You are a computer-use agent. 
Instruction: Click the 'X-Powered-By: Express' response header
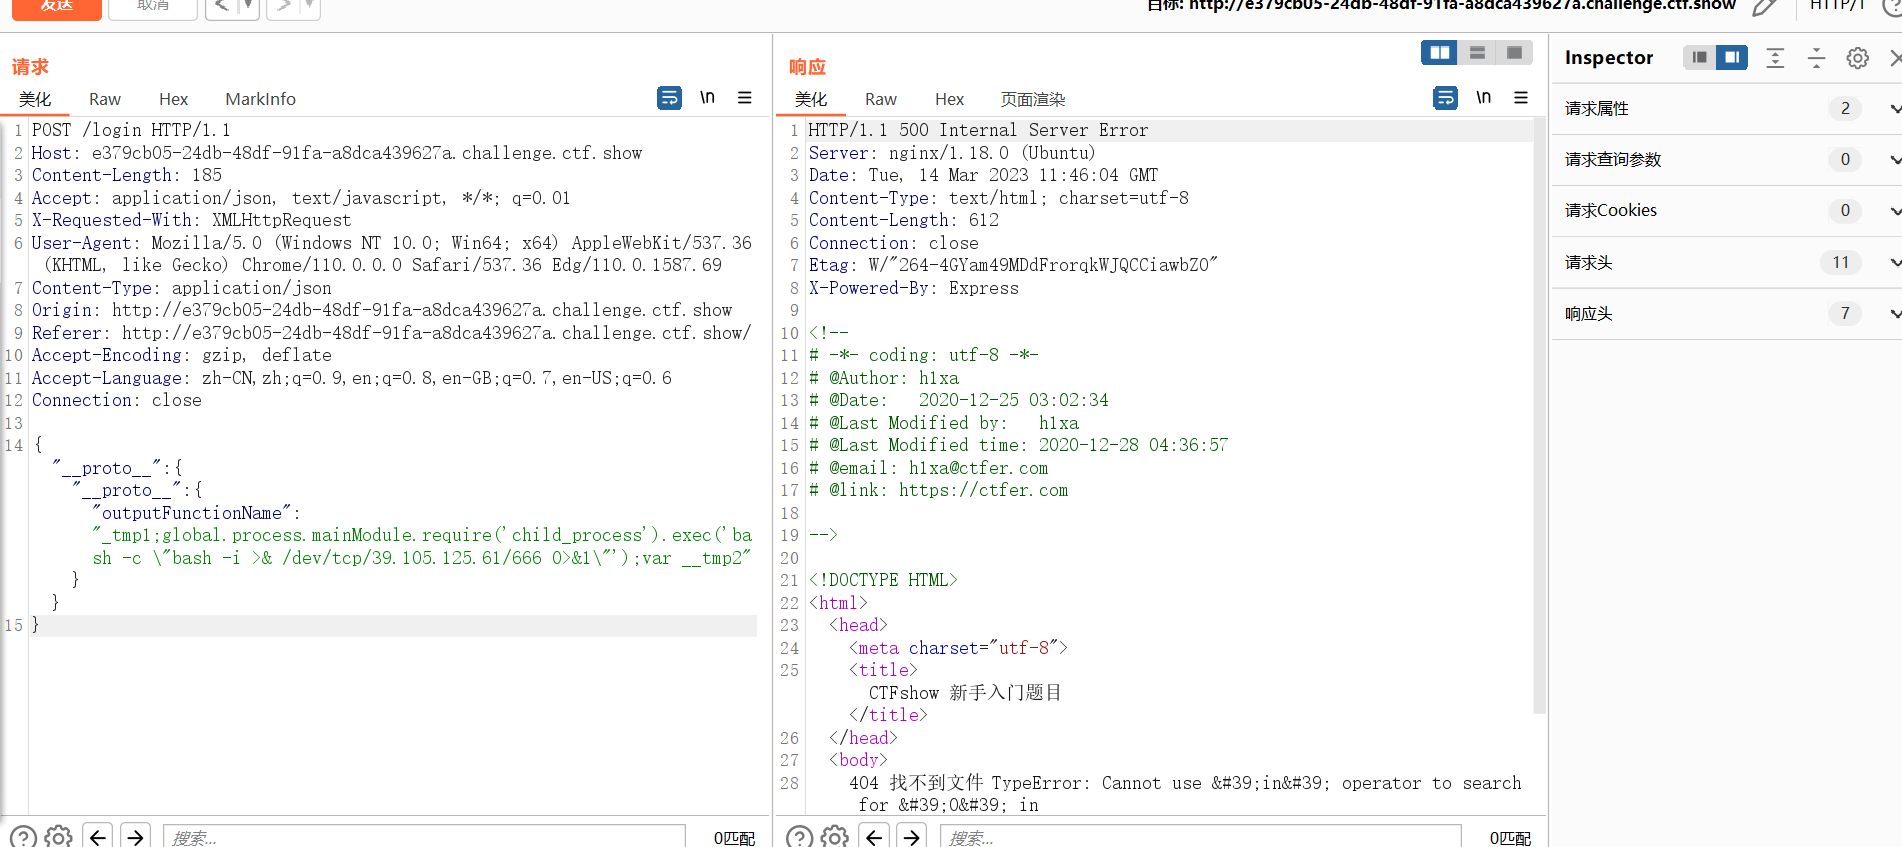(914, 288)
